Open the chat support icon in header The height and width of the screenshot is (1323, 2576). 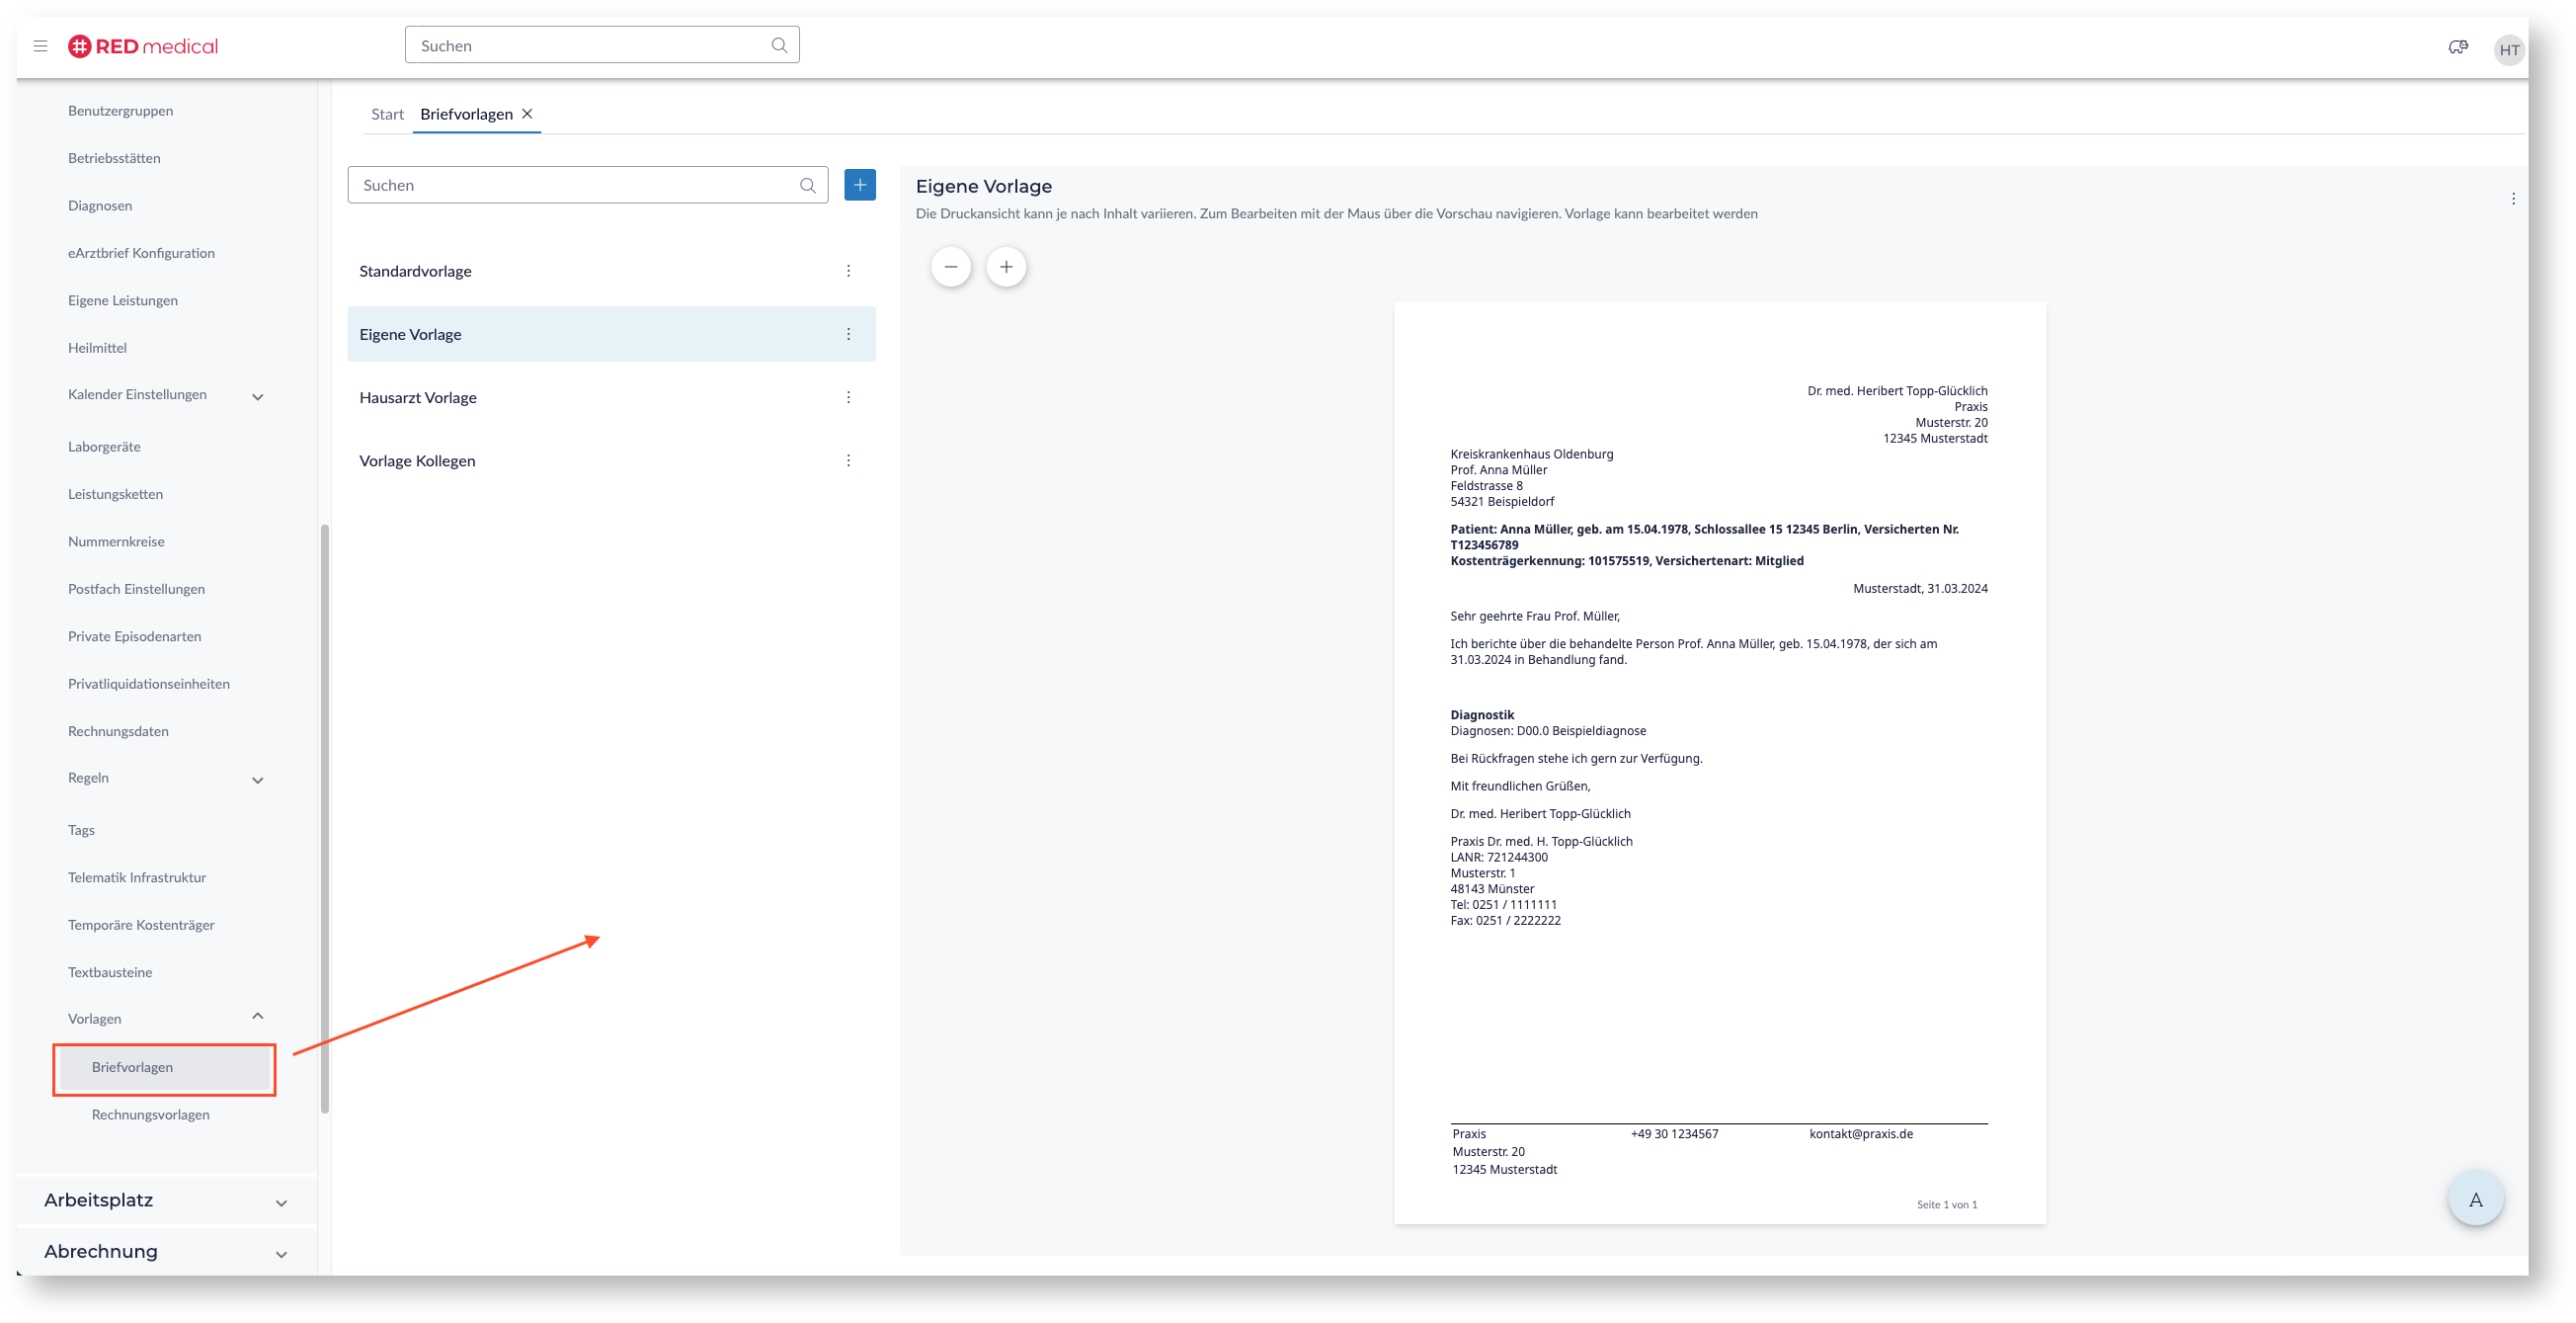[2456, 47]
